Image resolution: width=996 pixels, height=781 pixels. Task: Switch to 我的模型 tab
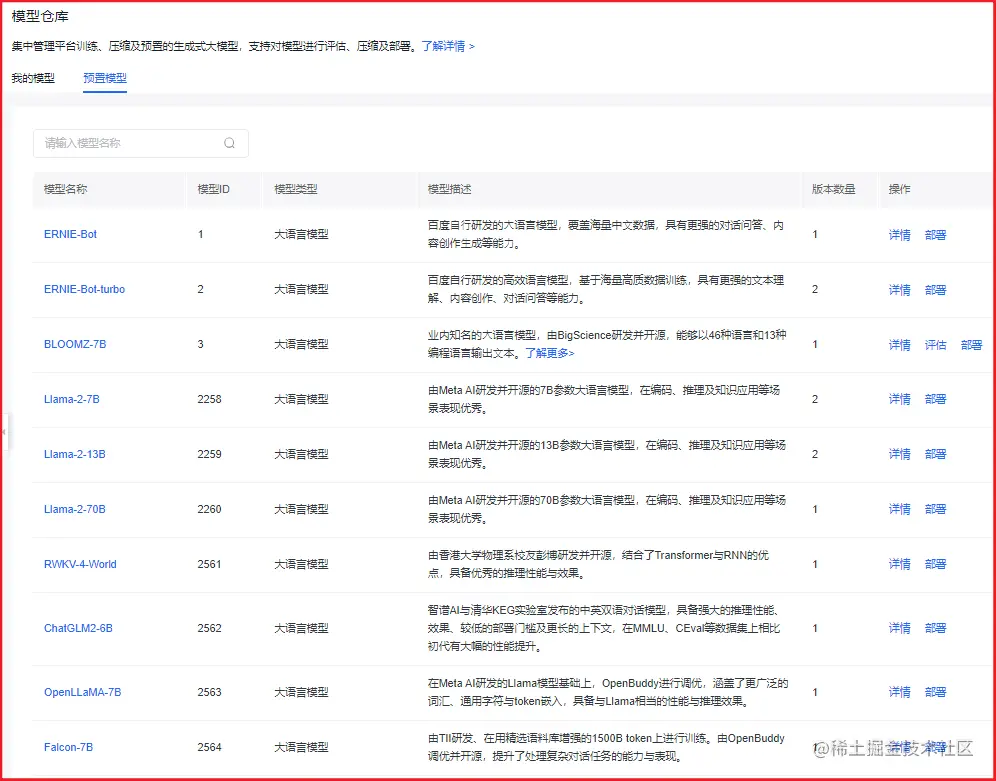coord(33,78)
